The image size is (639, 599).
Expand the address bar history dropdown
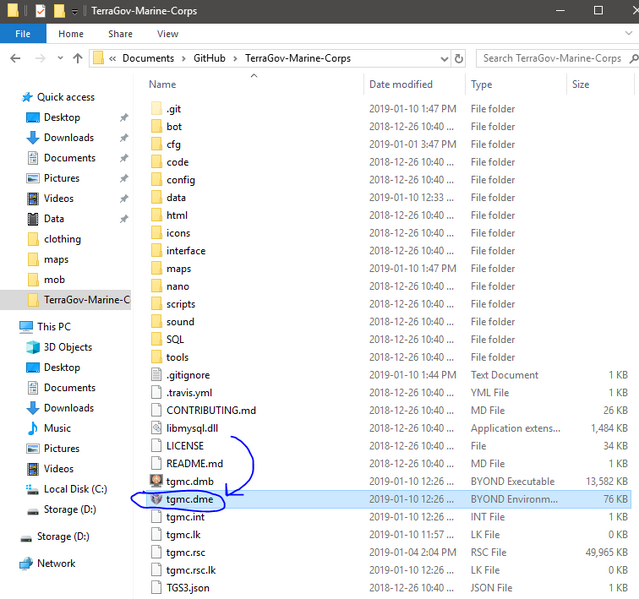pyautogui.click(x=444, y=59)
